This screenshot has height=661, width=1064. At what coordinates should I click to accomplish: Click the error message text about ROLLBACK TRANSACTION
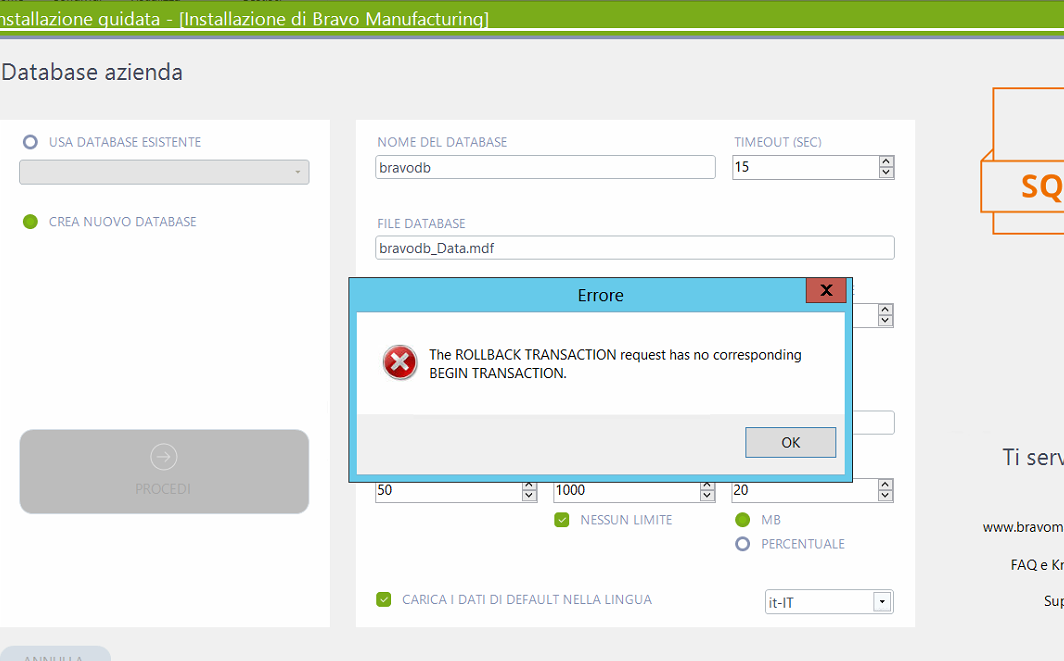pyautogui.click(x=615, y=364)
